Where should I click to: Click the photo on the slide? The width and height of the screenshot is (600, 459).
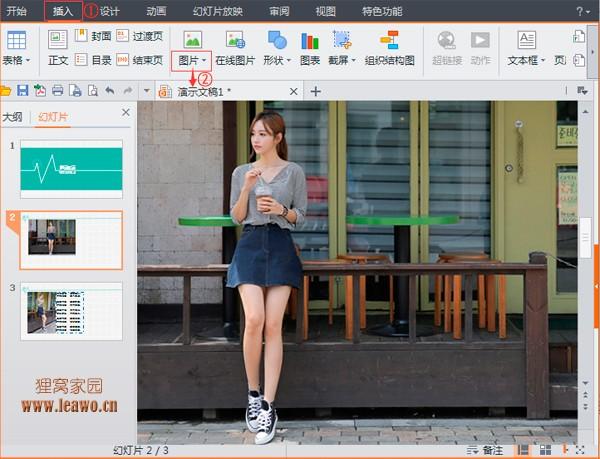357,272
